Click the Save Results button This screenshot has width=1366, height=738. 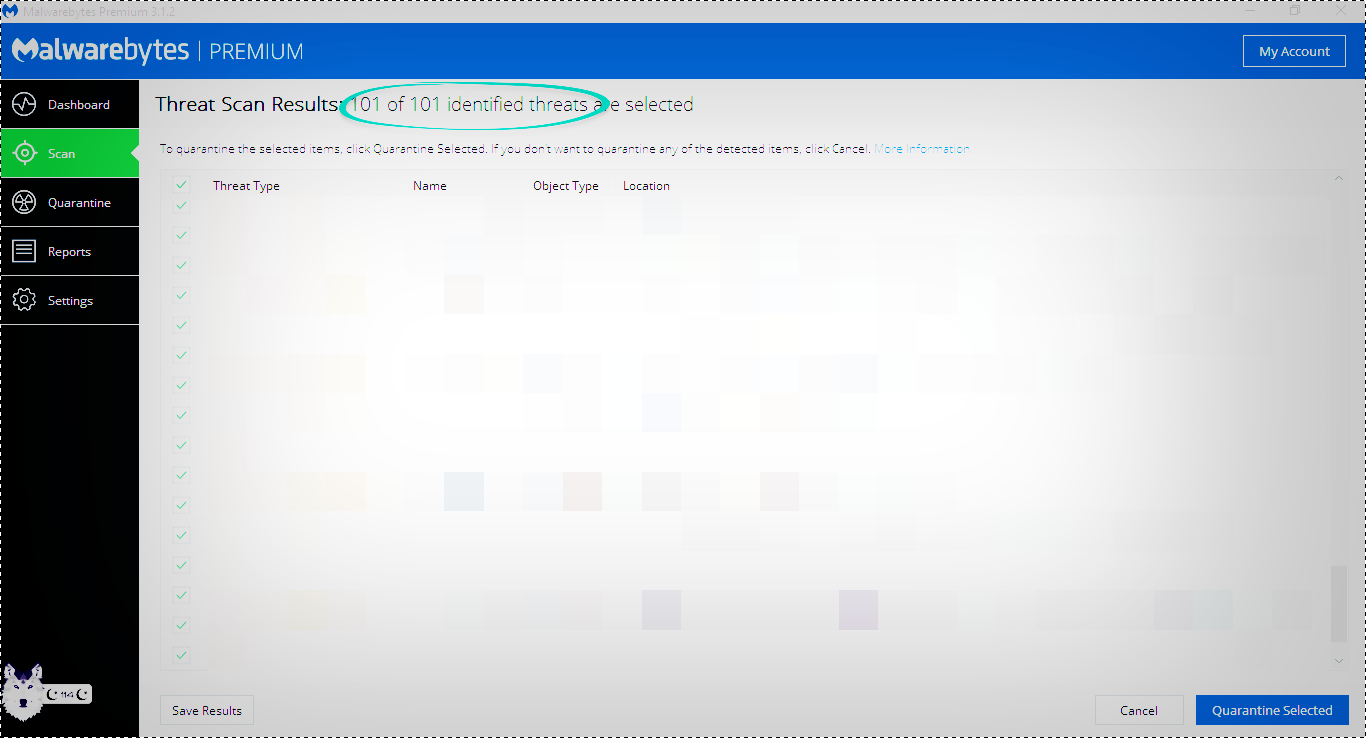tap(207, 711)
